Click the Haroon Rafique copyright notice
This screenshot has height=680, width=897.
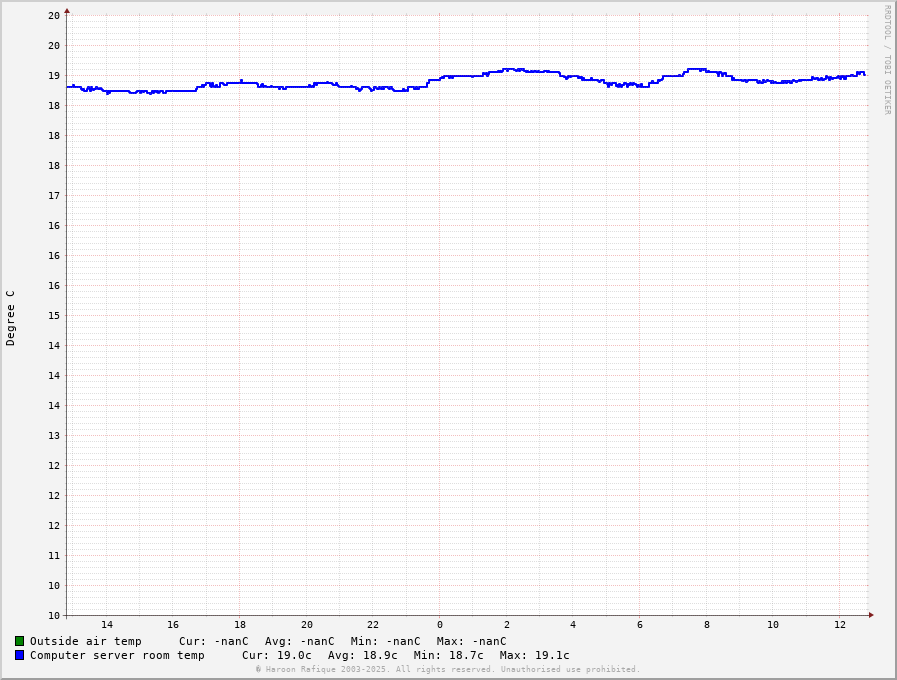(x=447, y=669)
